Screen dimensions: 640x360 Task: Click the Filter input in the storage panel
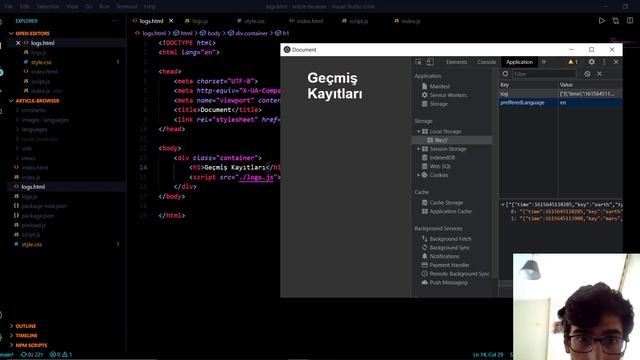[x=544, y=74]
